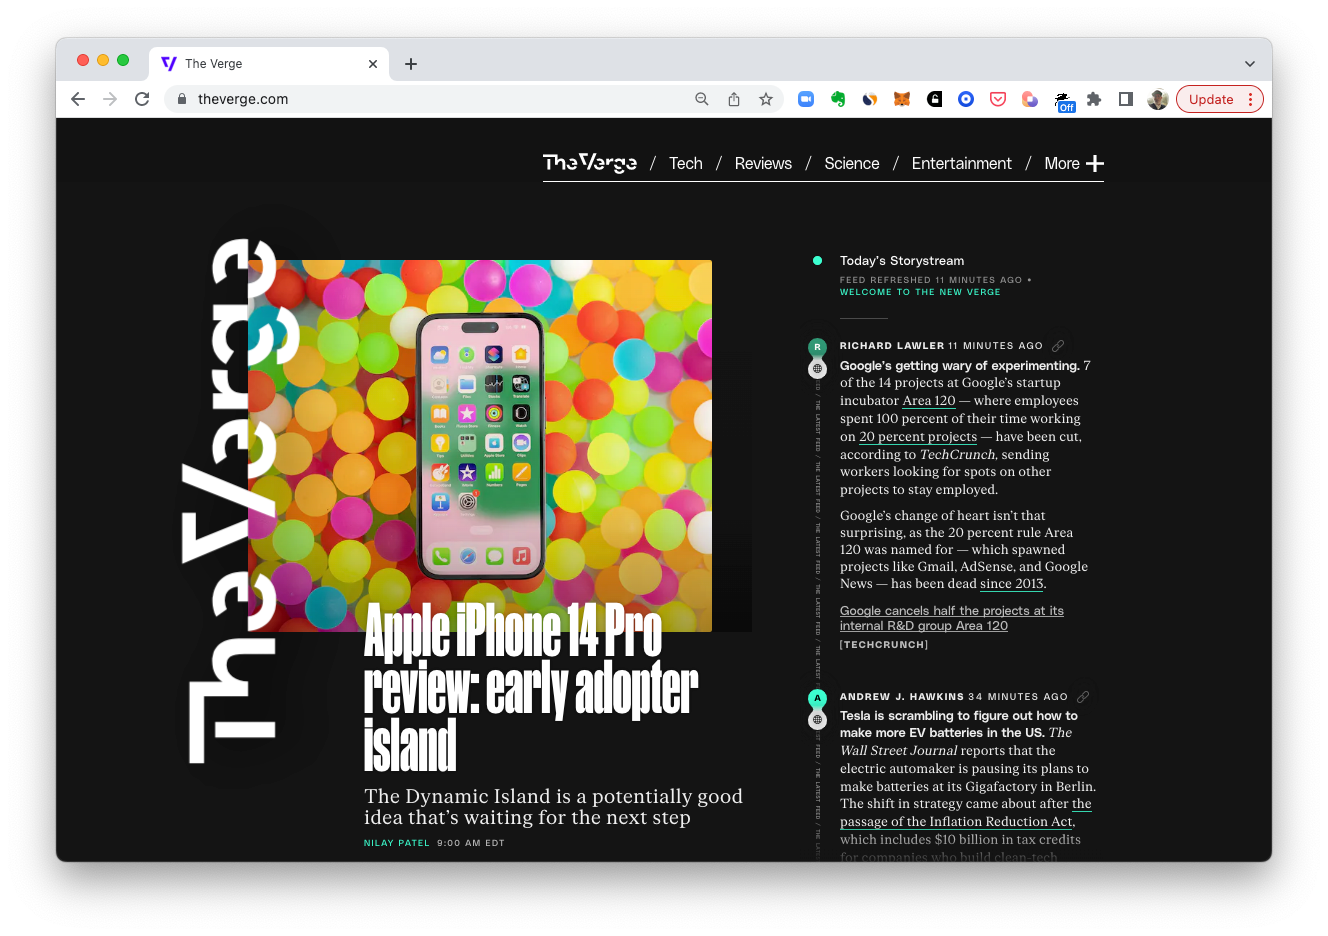Open the Reviews section
The height and width of the screenshot is (936, 1328).
(x=763, y=163)
